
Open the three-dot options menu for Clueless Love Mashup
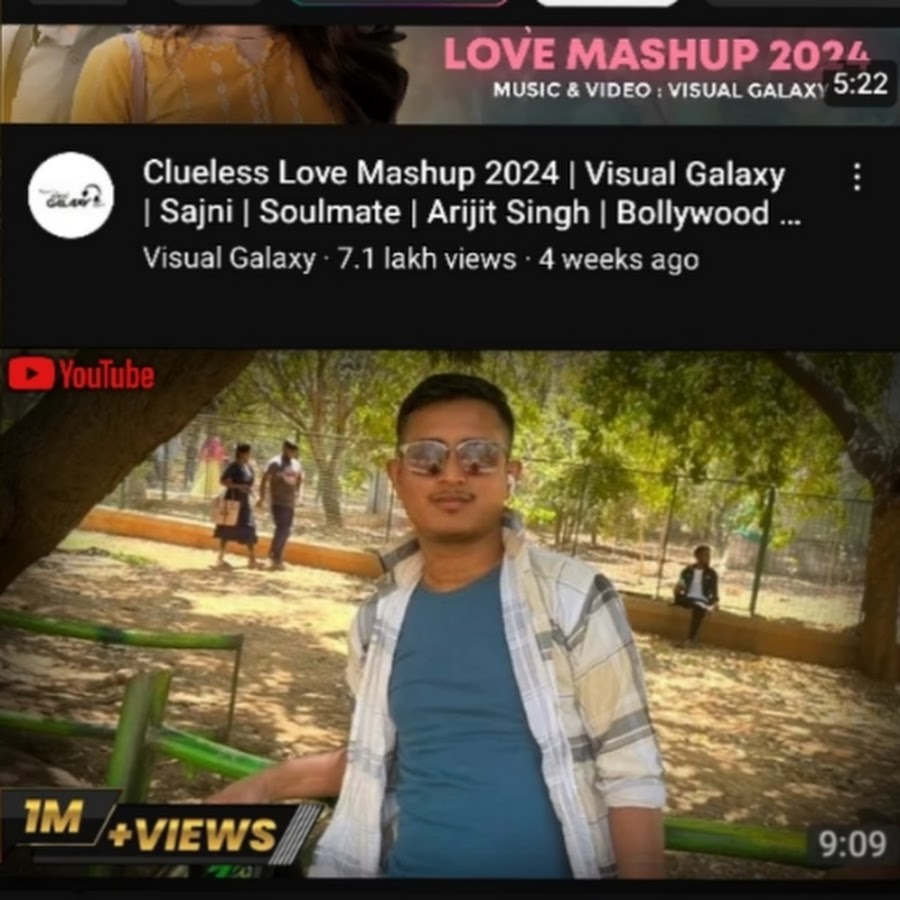[856, 177]
